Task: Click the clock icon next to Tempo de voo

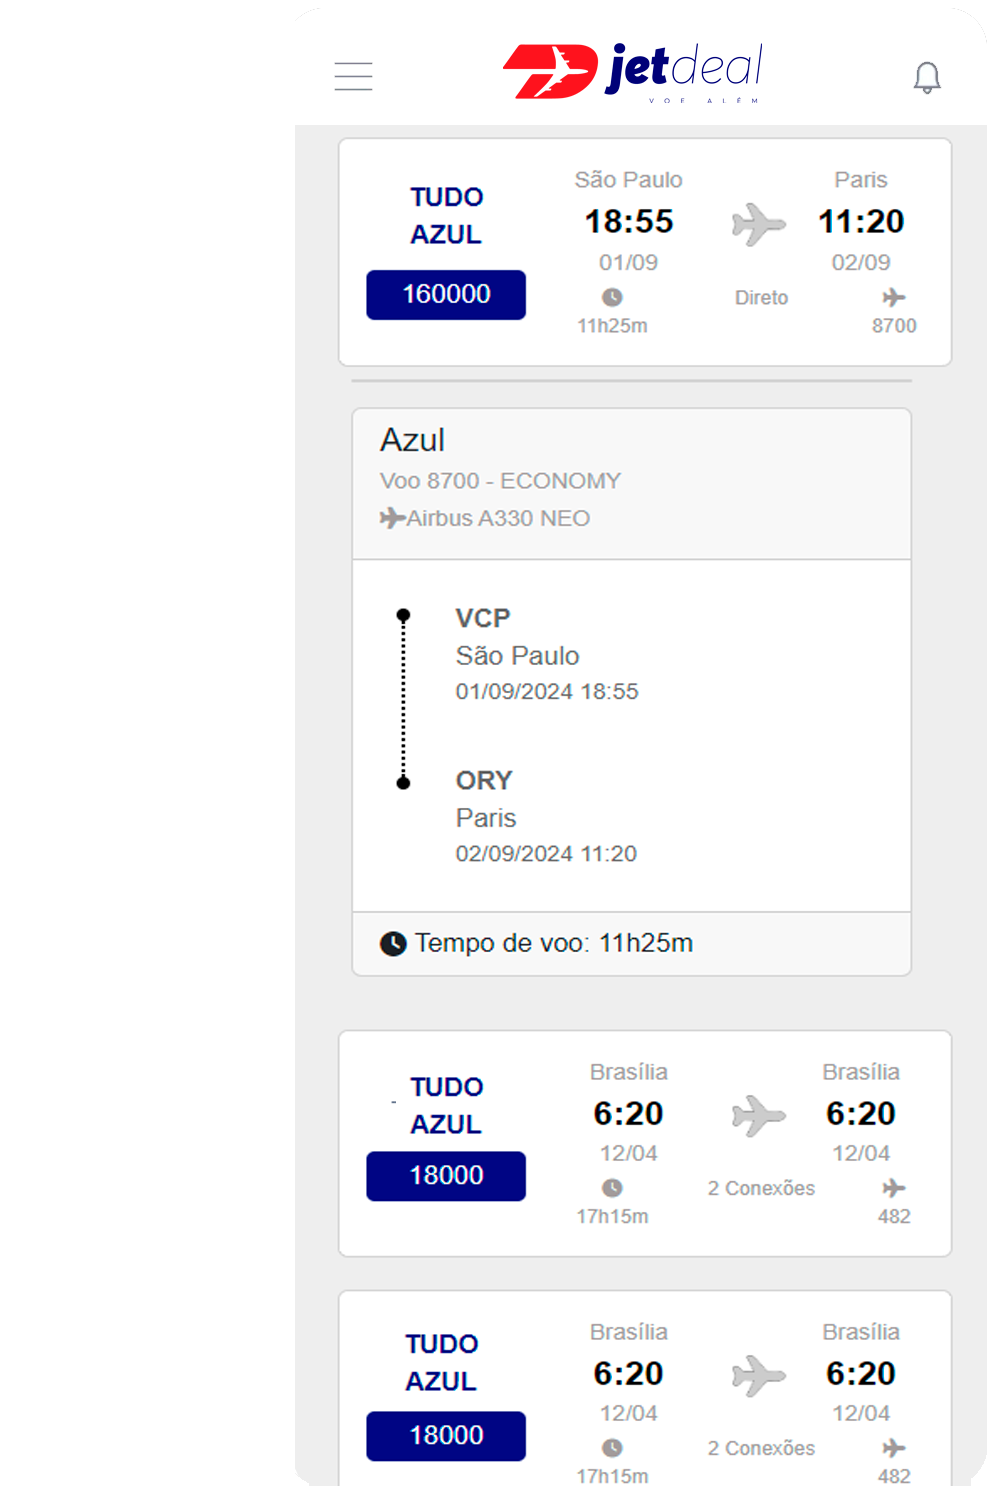Action: pos(393,943)
